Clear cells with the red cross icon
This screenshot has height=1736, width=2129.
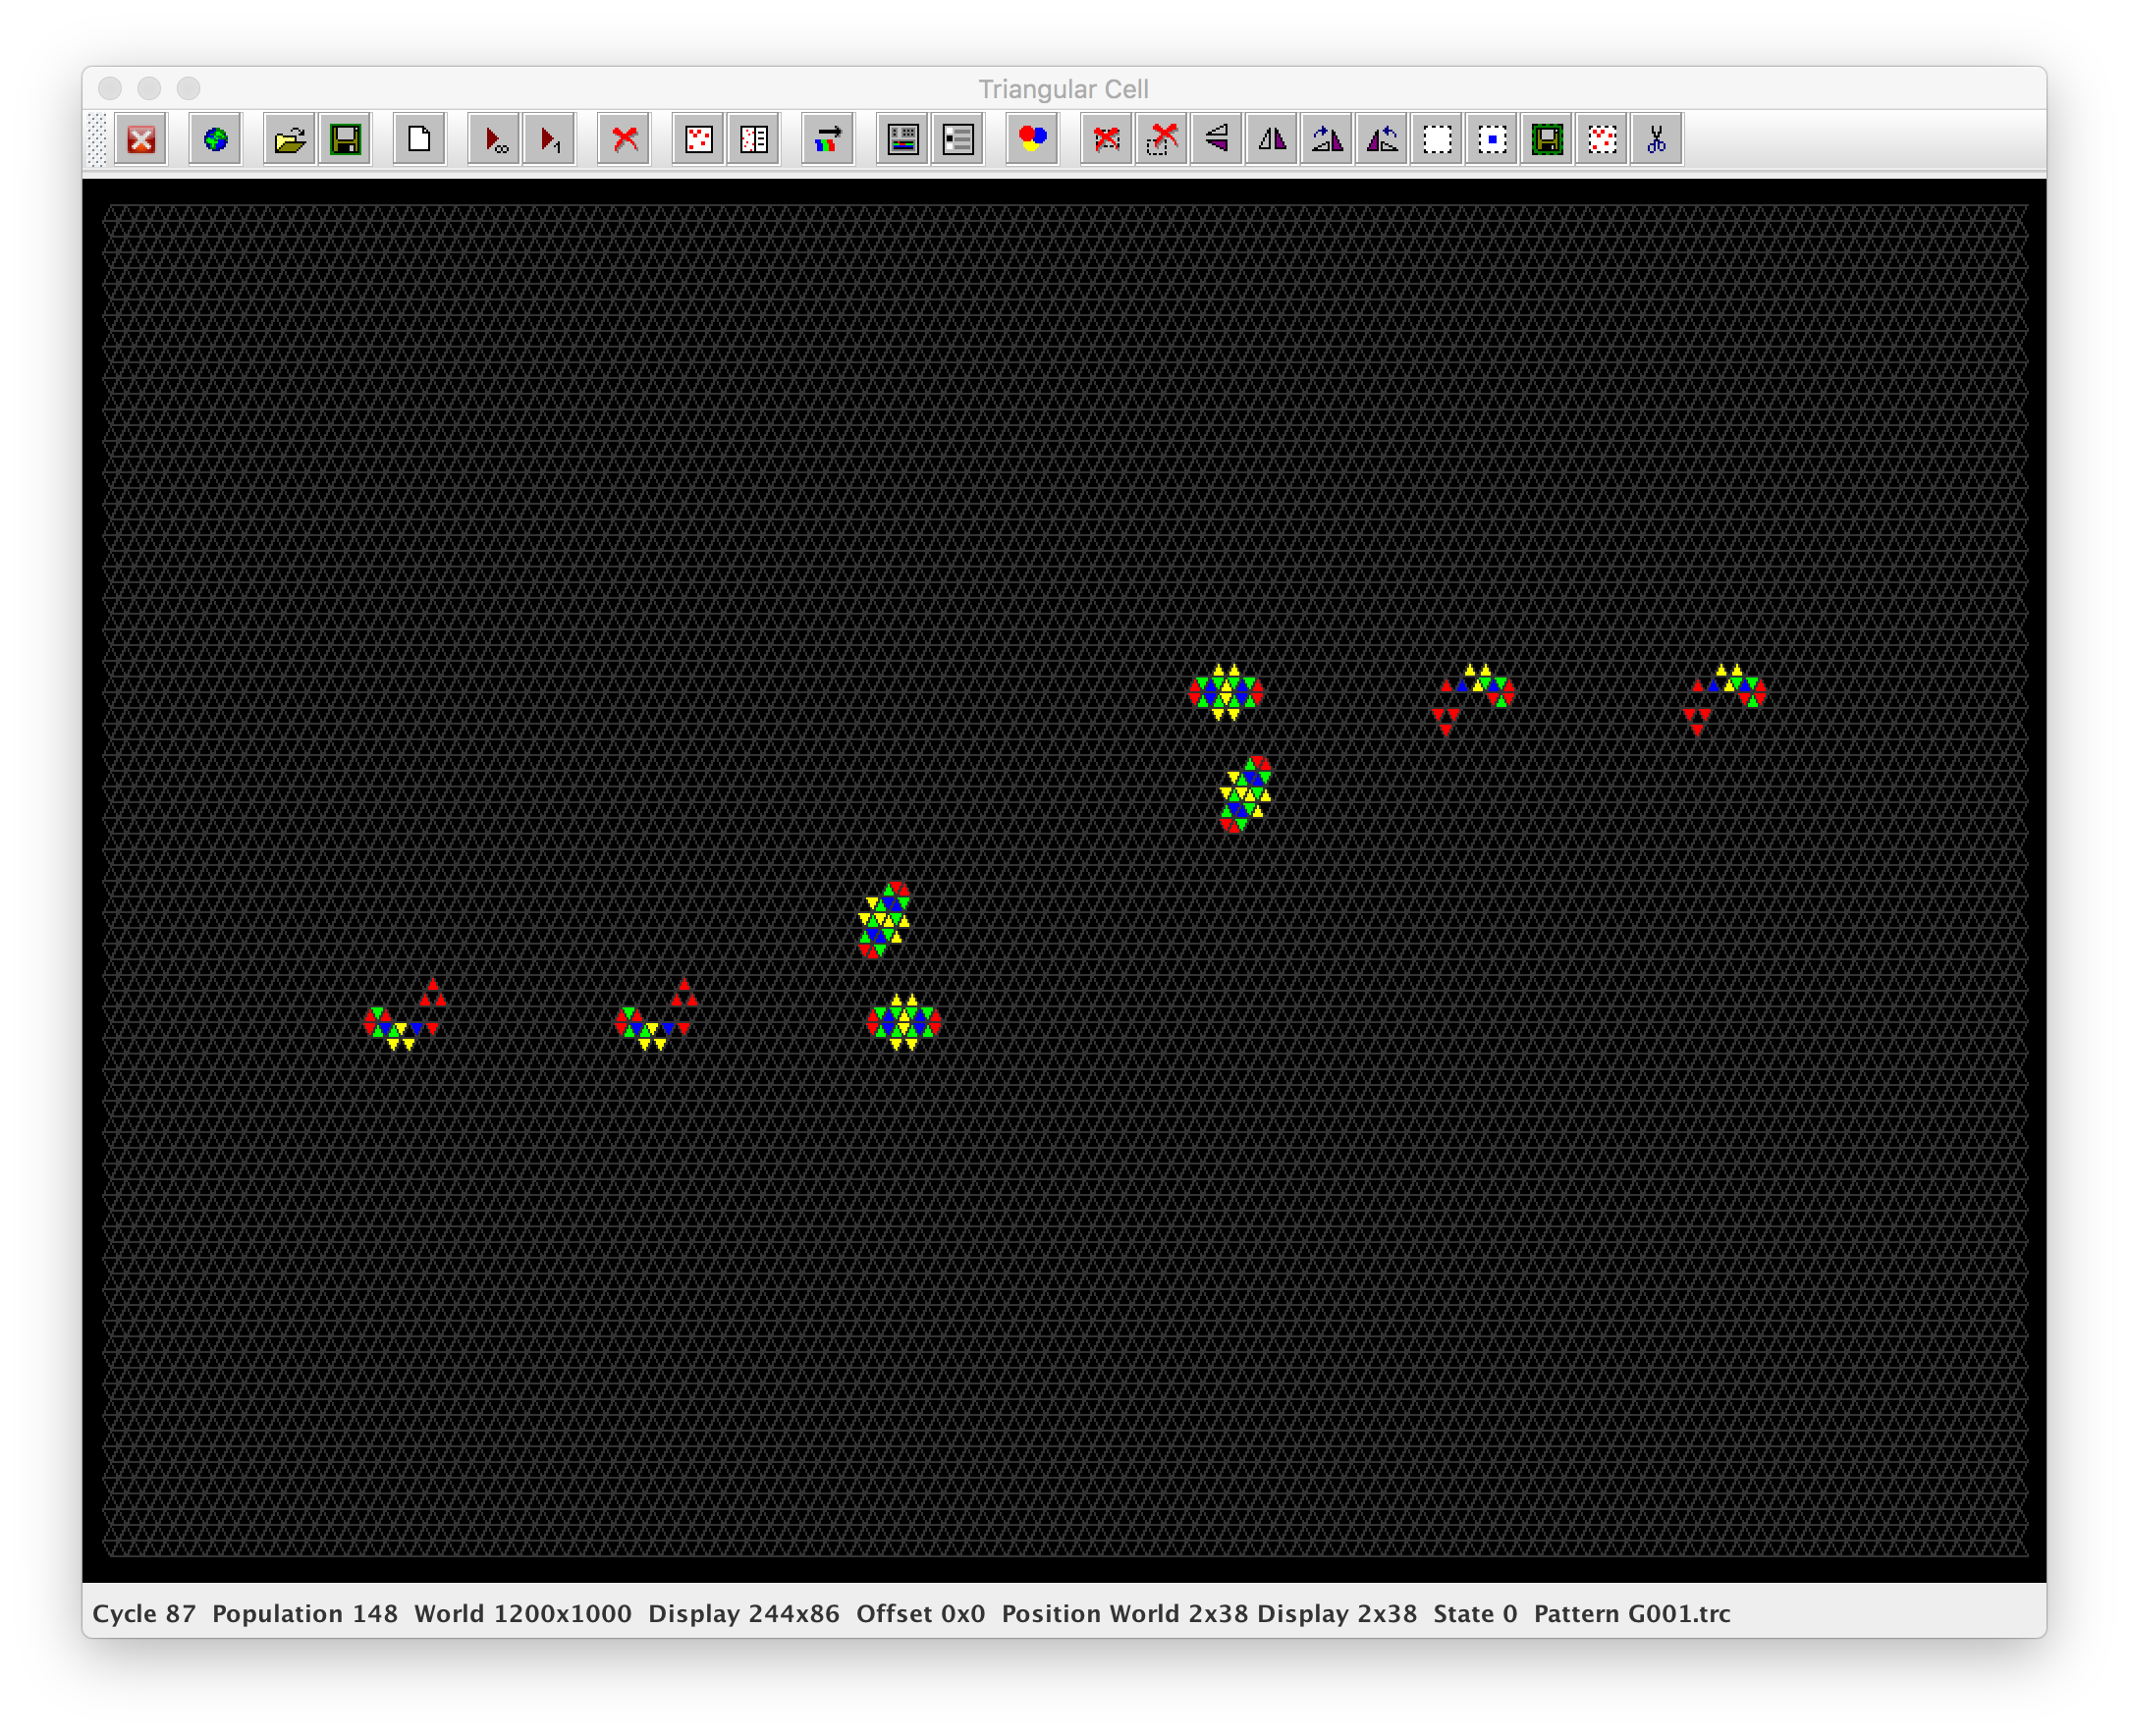pos(624,139)
